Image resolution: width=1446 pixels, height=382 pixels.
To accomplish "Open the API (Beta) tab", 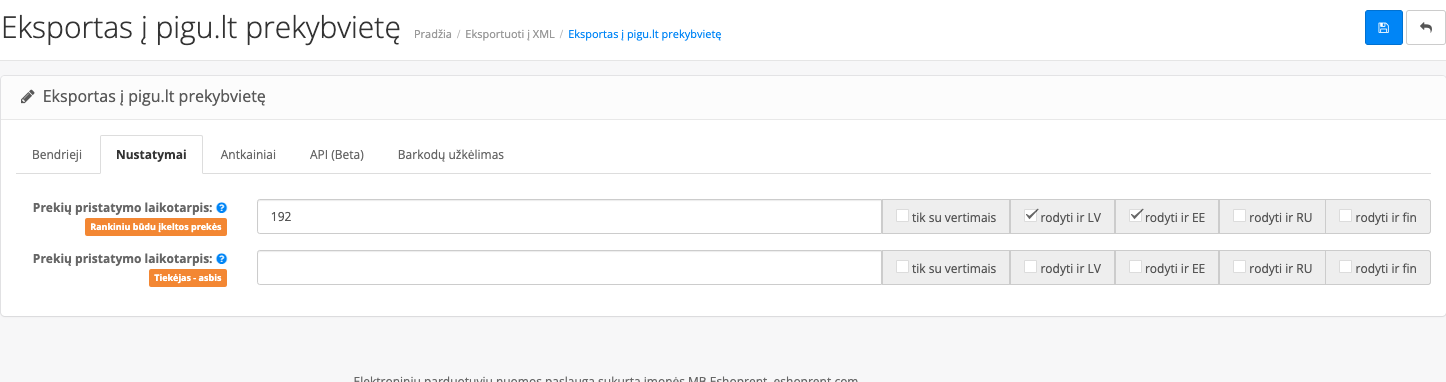I will click(336, 155).
